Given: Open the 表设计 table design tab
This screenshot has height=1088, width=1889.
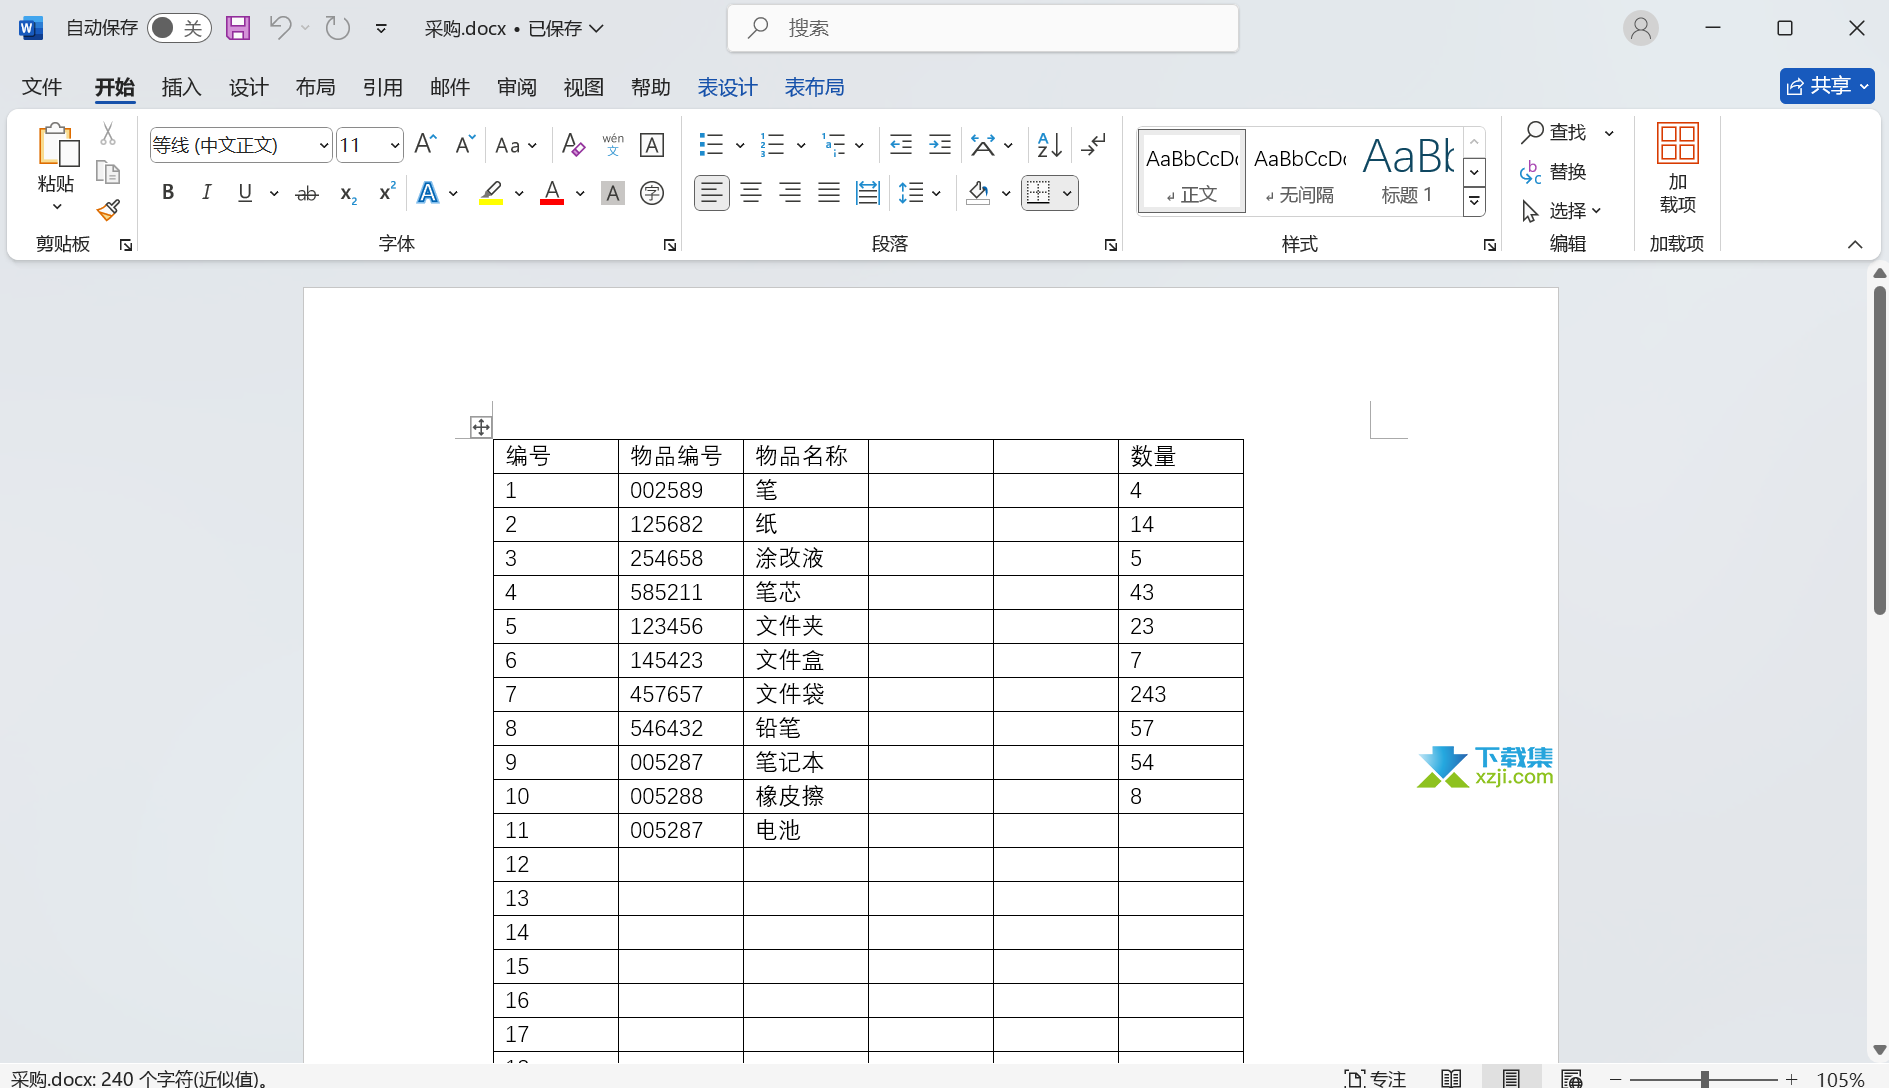Looking at the screenshot, I should [727, 87].
